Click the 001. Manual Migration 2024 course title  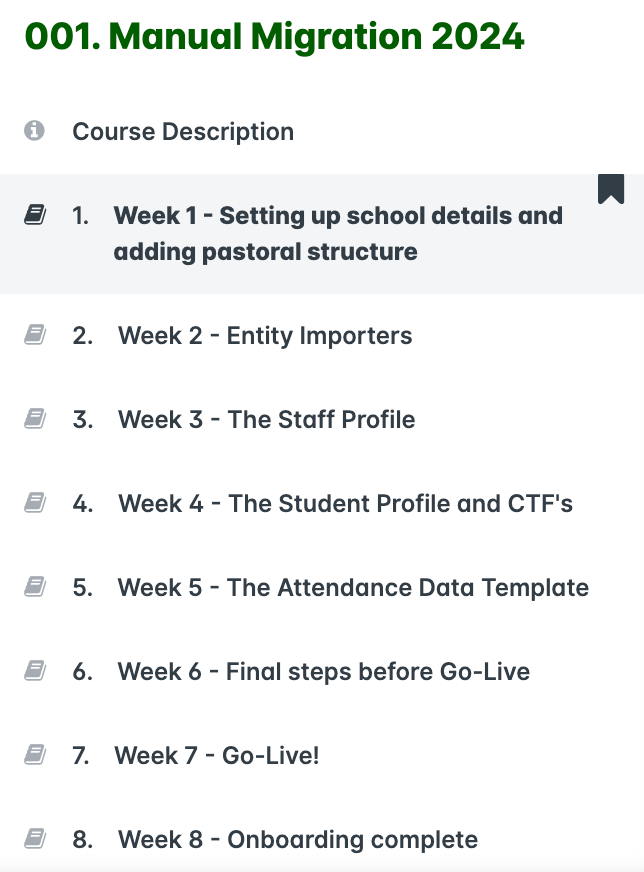[274, 37]
